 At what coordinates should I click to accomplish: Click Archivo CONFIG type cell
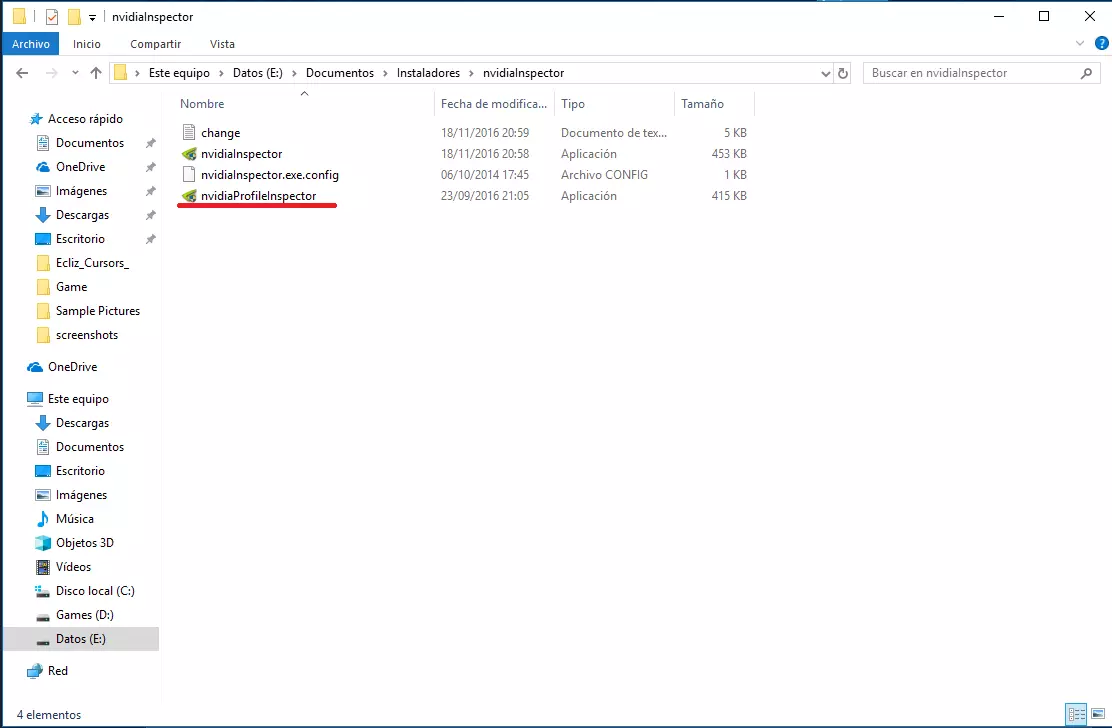pos(604,174)
